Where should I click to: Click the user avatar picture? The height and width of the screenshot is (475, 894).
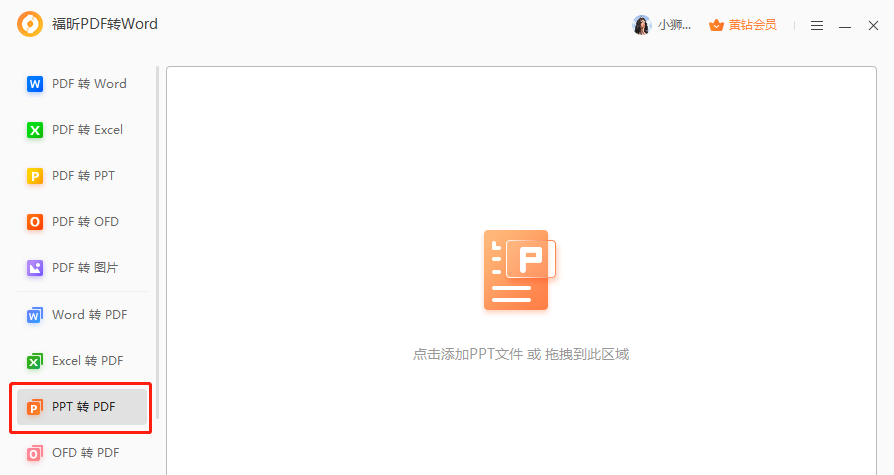point(641,25)
